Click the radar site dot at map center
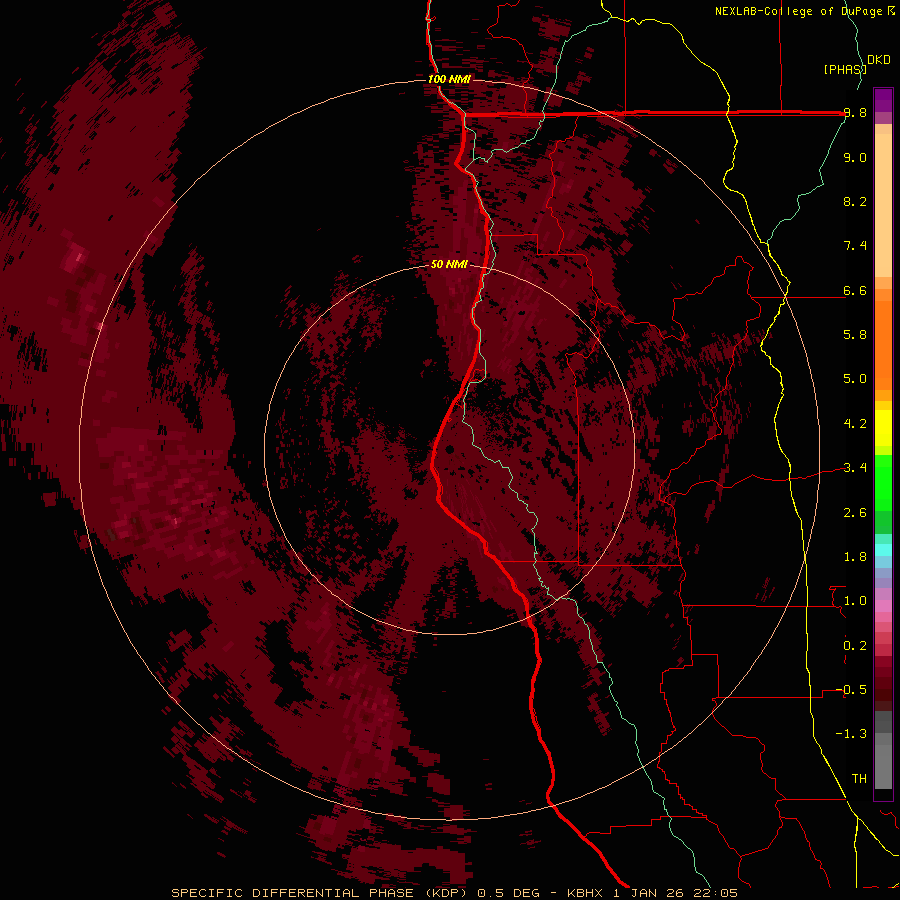 [x=449, y=449]
